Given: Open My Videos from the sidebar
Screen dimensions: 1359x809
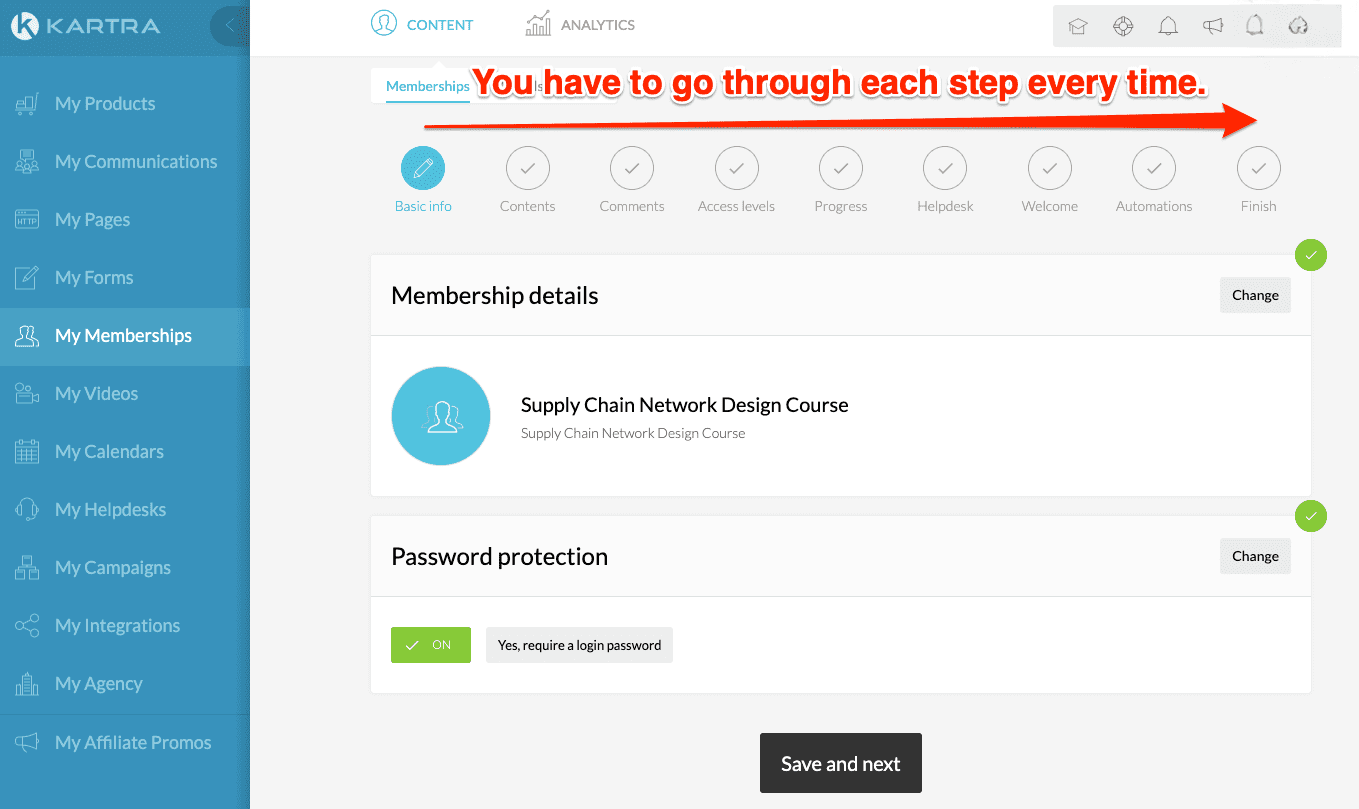Looking at the screenshot, I should 96,393.
